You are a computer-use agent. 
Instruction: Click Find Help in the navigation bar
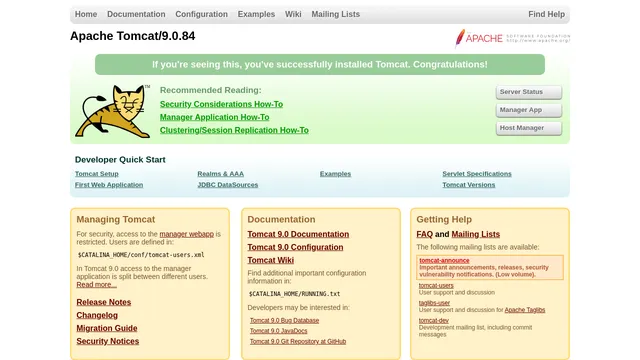point(547,14)
